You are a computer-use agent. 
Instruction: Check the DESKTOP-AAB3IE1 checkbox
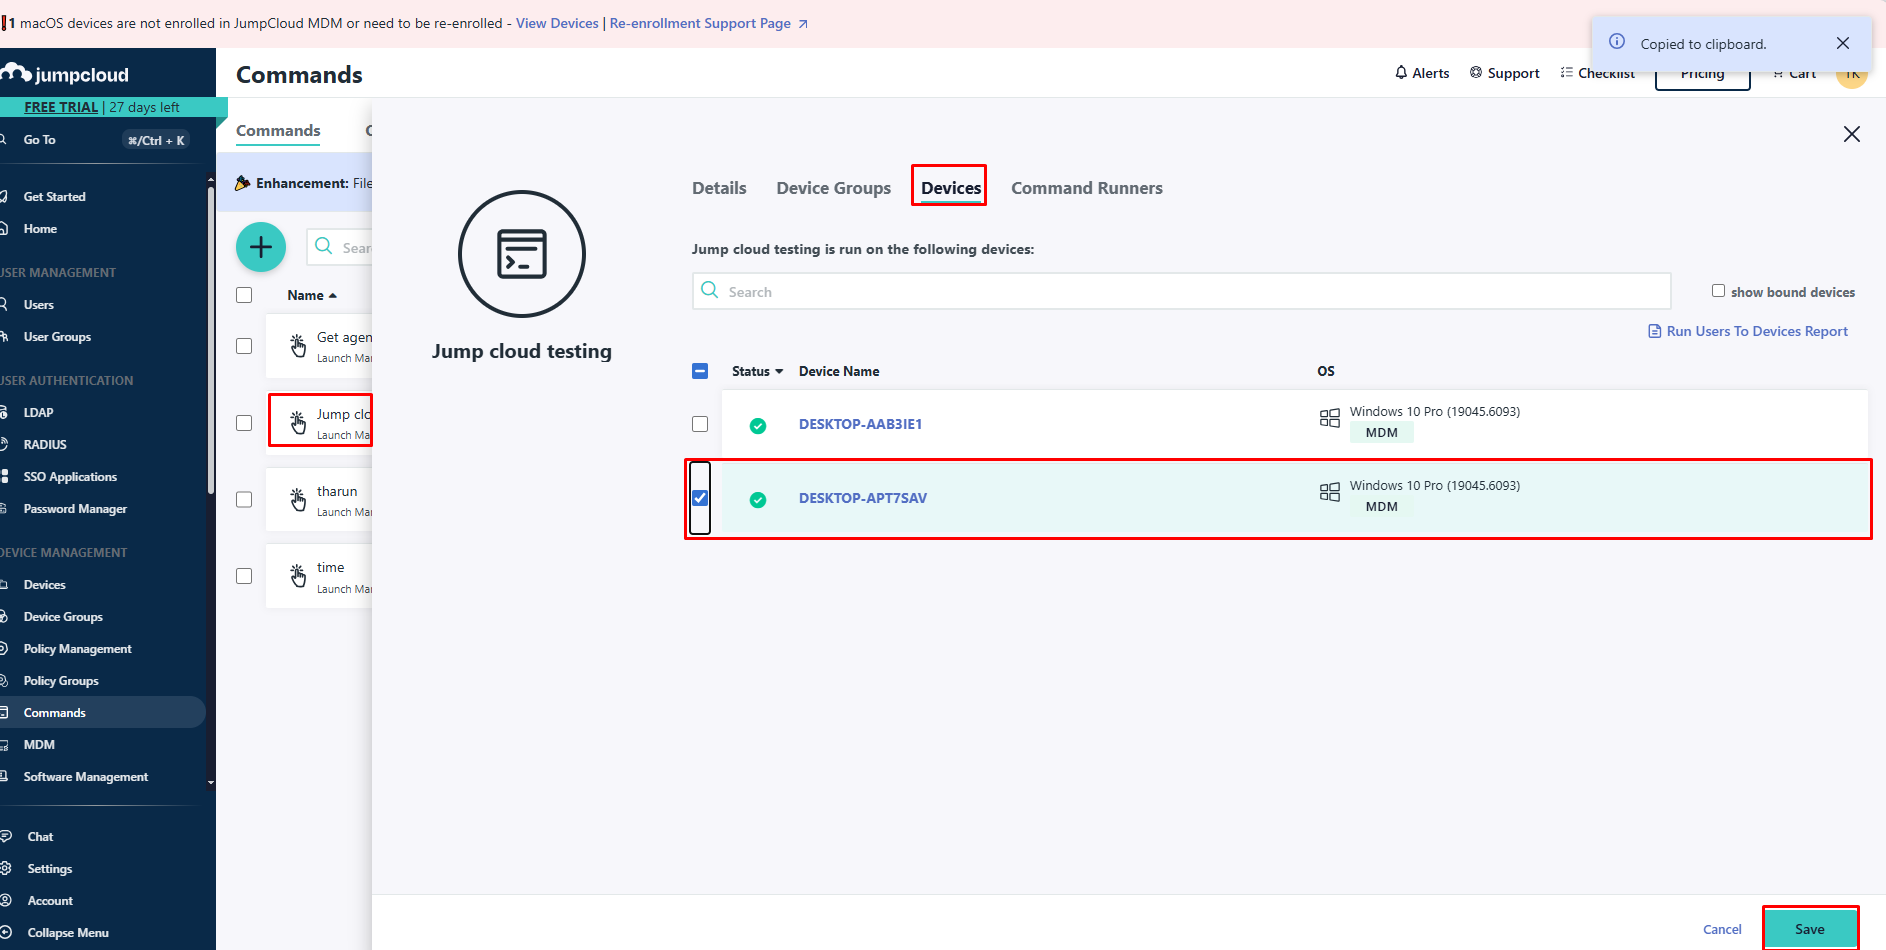click(x=700, y=424)
